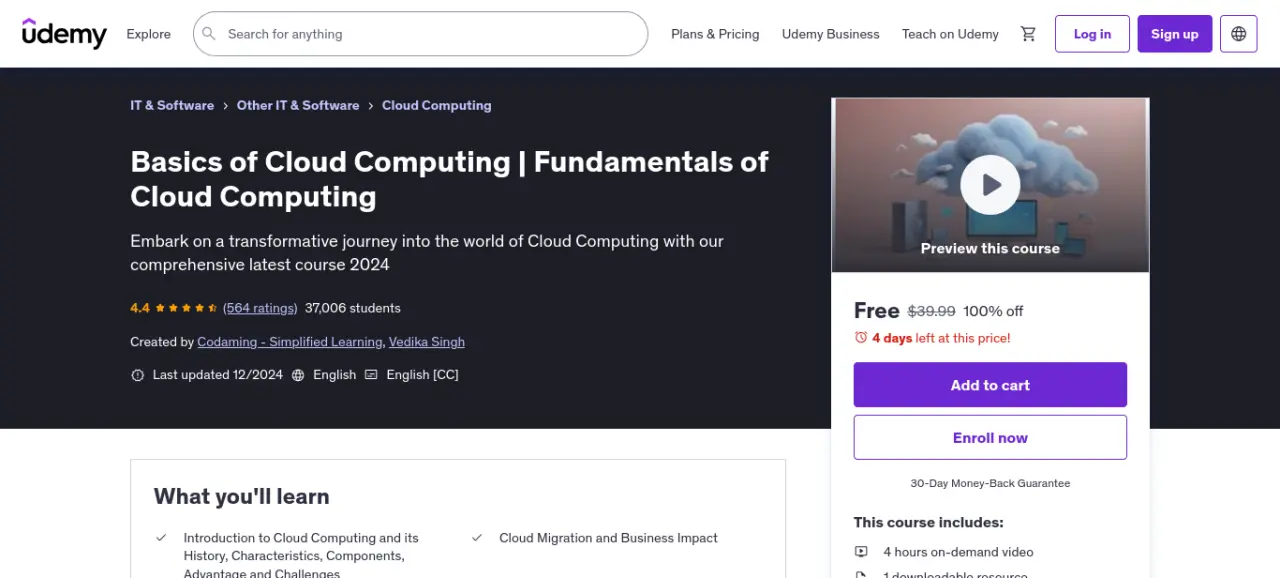This screenshot has height=578, width=1280.
Task: Click the This course includes heading
Action: pyautogui.click(x=929, y=522)
